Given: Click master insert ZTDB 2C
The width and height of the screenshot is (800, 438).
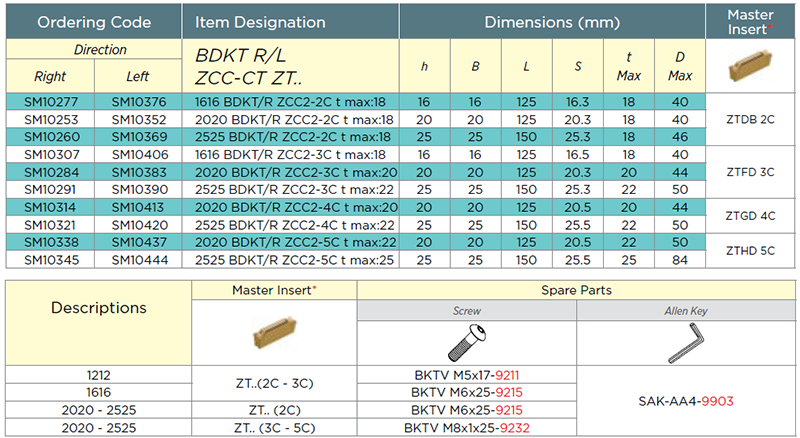Looking at the screenshot, I should pyautogui.click(x=750, y=119).
